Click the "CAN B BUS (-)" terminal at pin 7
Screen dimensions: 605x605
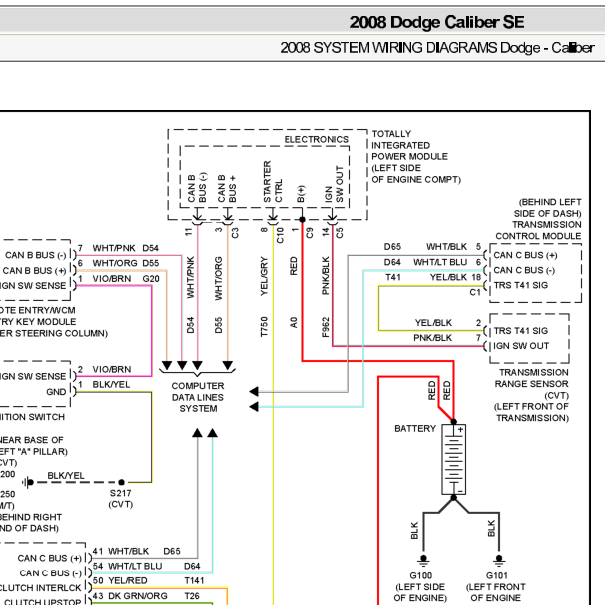[x=35, y=255]
